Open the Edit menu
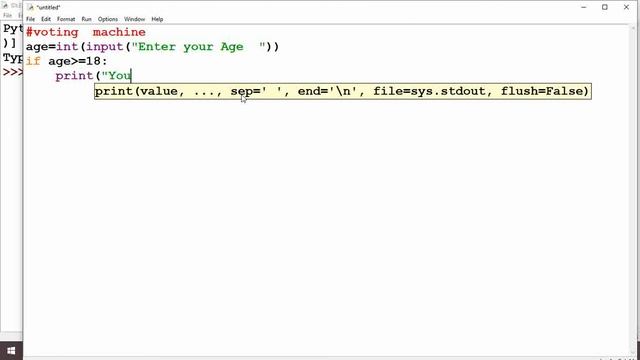Image resolution: width=640 pixels, height=360 pixels. 46,19
